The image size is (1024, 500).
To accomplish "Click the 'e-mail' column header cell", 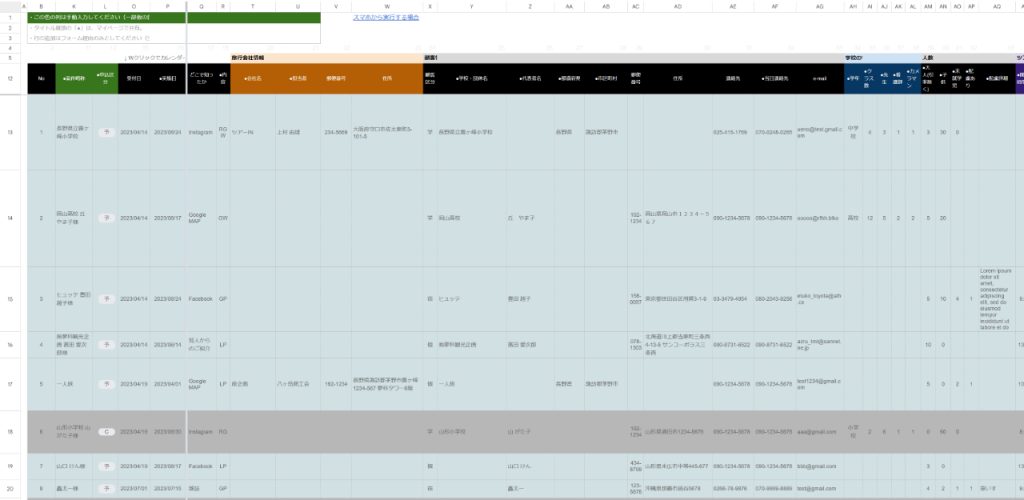I will (819, 78).
